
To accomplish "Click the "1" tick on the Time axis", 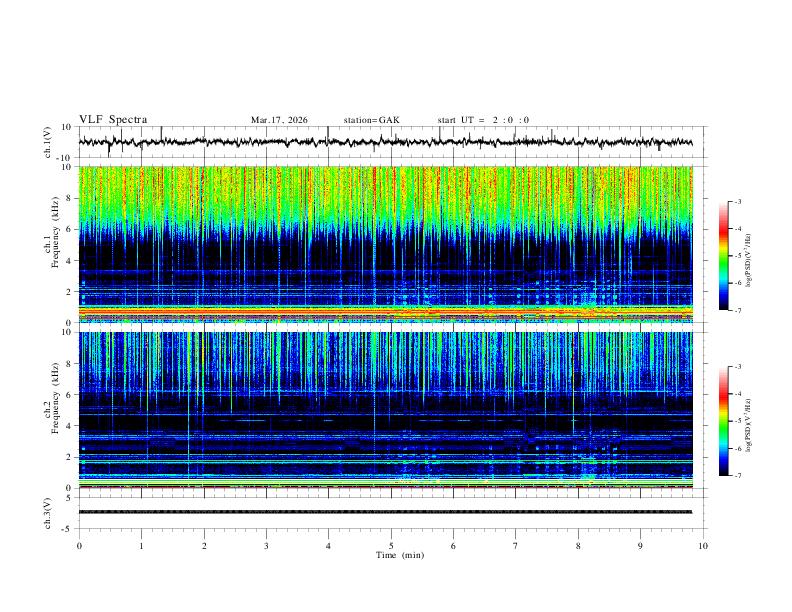I will (x=141, y=546).
